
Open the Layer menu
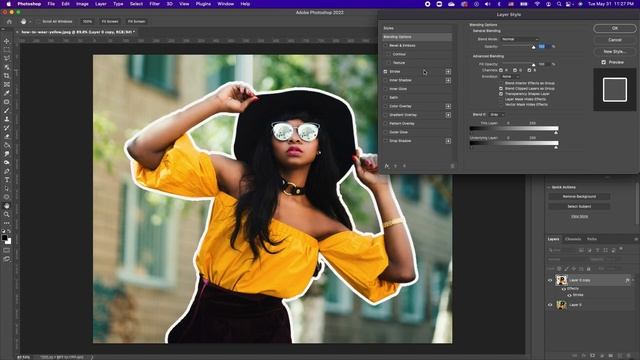[x=100, y=4]
